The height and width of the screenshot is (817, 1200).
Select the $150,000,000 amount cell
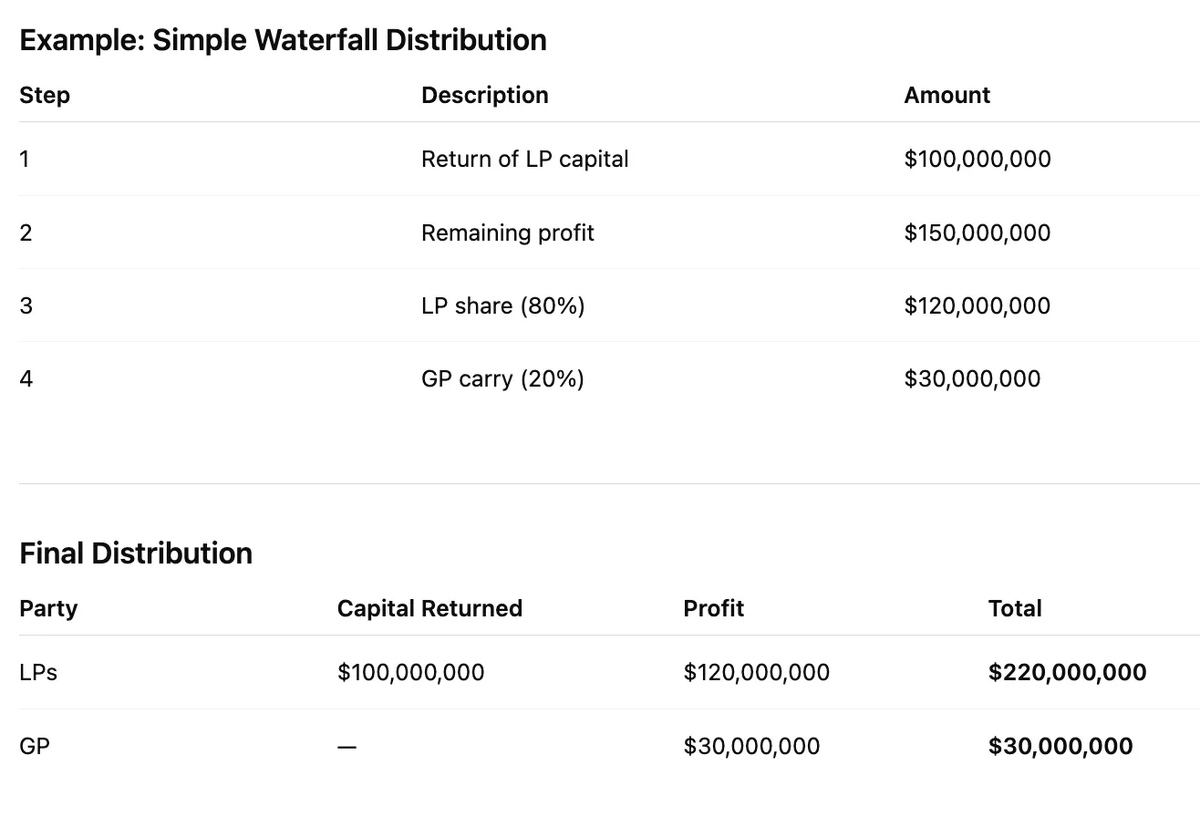click(977, 233)
